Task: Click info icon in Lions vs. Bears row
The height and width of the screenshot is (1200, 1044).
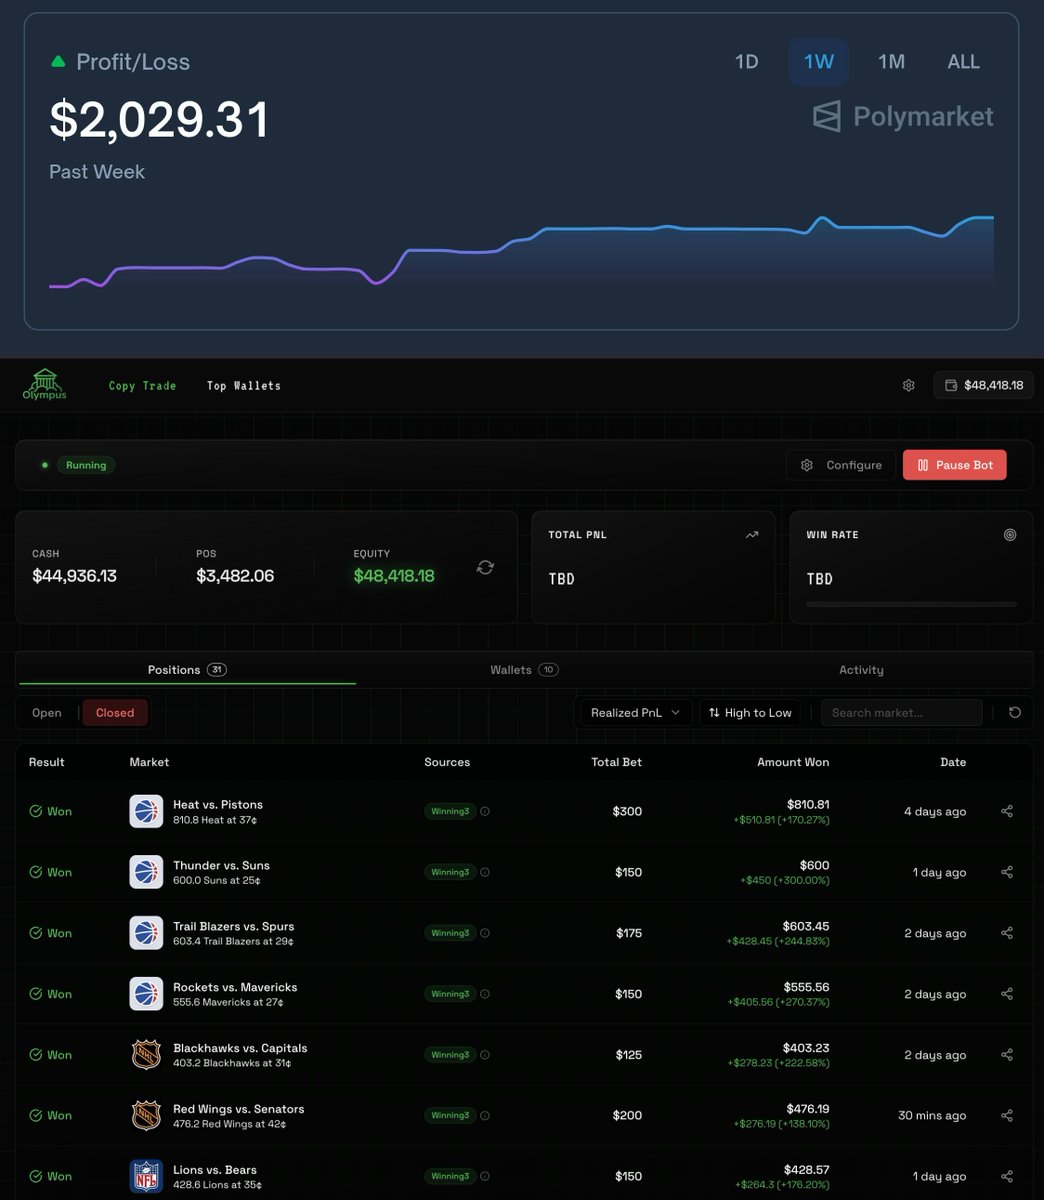Action: click(485, 1177)
